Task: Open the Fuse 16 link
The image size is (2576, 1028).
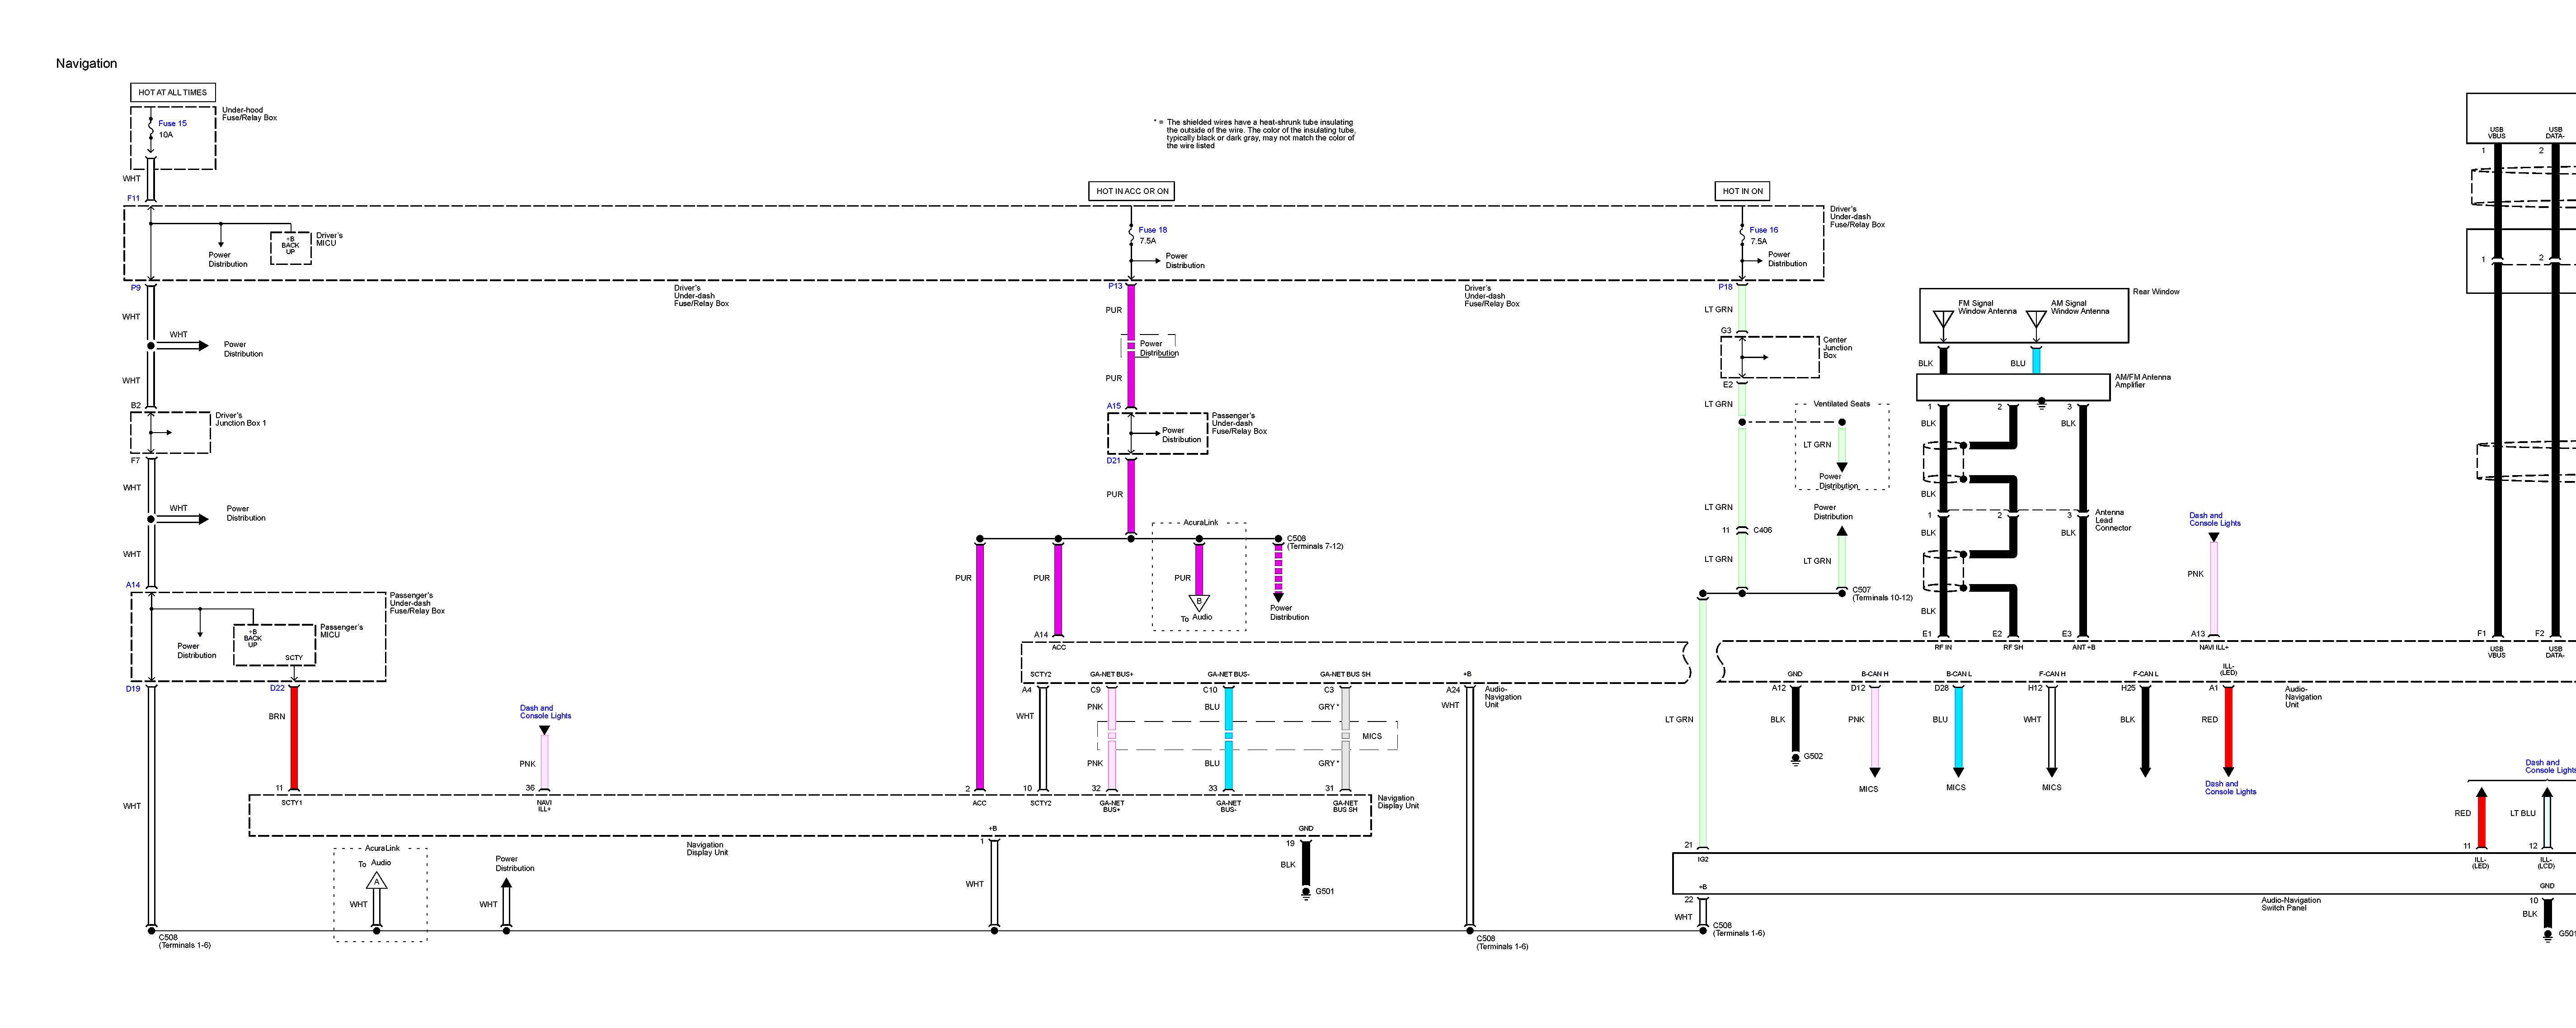Action: click(x=1763, y=230)
